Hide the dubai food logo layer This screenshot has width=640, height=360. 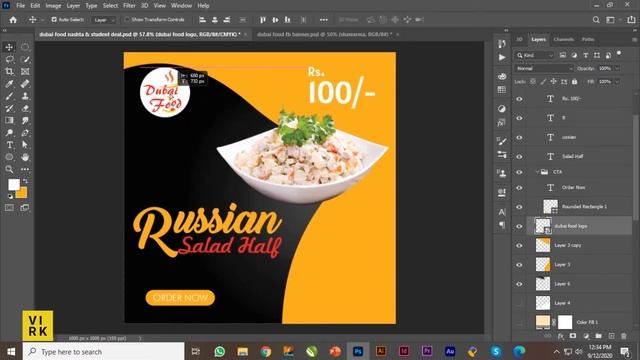coord(519,226)
